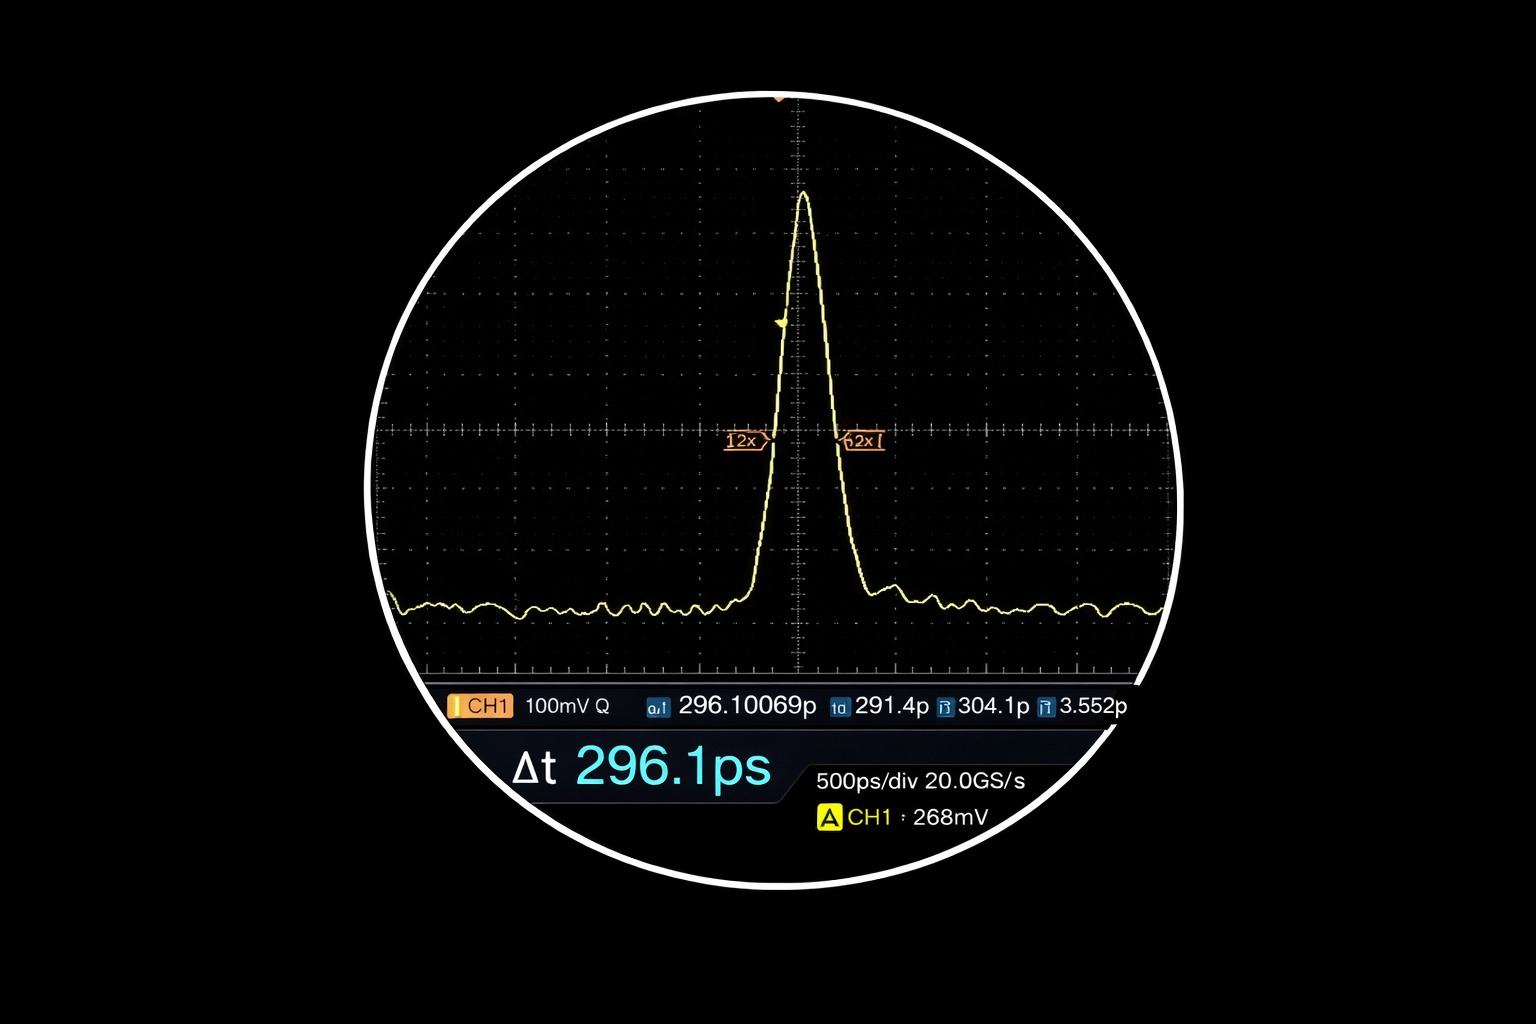Click the blue measurement icon before 3.552p
Viewport: 1536px width, 1024px height.
click(1046, 708)
